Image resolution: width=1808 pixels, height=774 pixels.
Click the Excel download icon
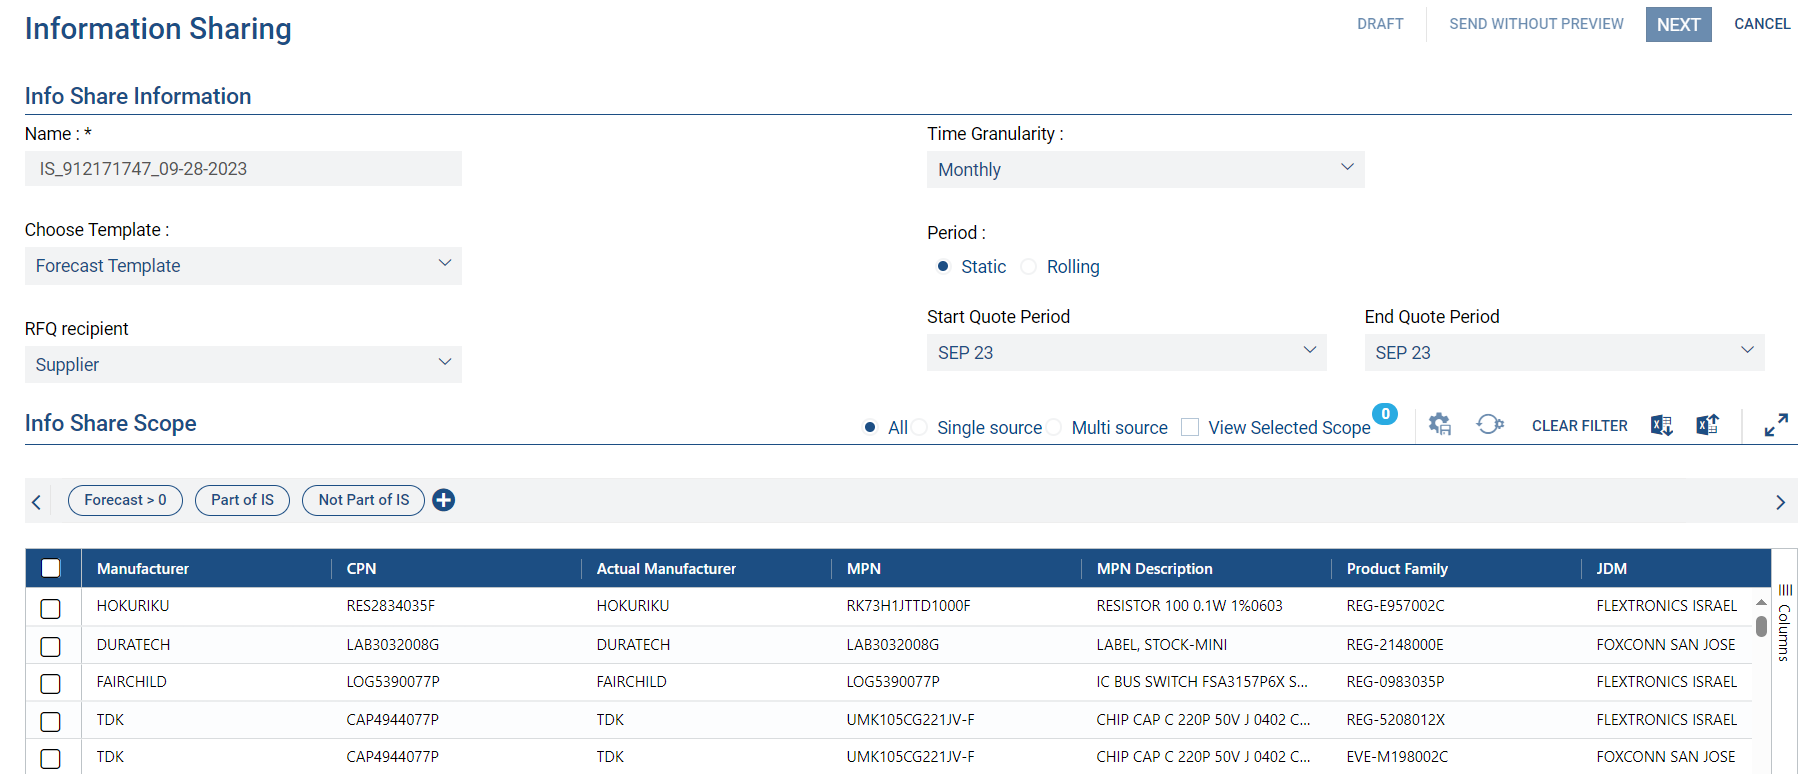point(1661,425)
